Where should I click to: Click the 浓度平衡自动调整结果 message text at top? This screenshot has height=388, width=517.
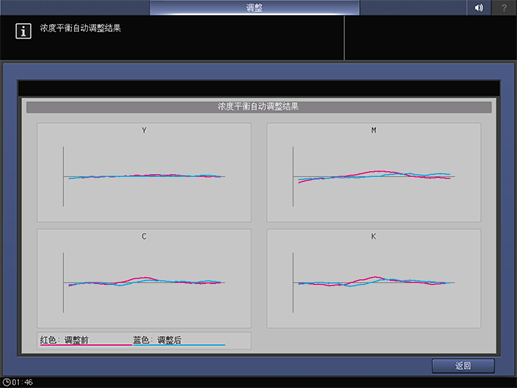tap(80, 28)
